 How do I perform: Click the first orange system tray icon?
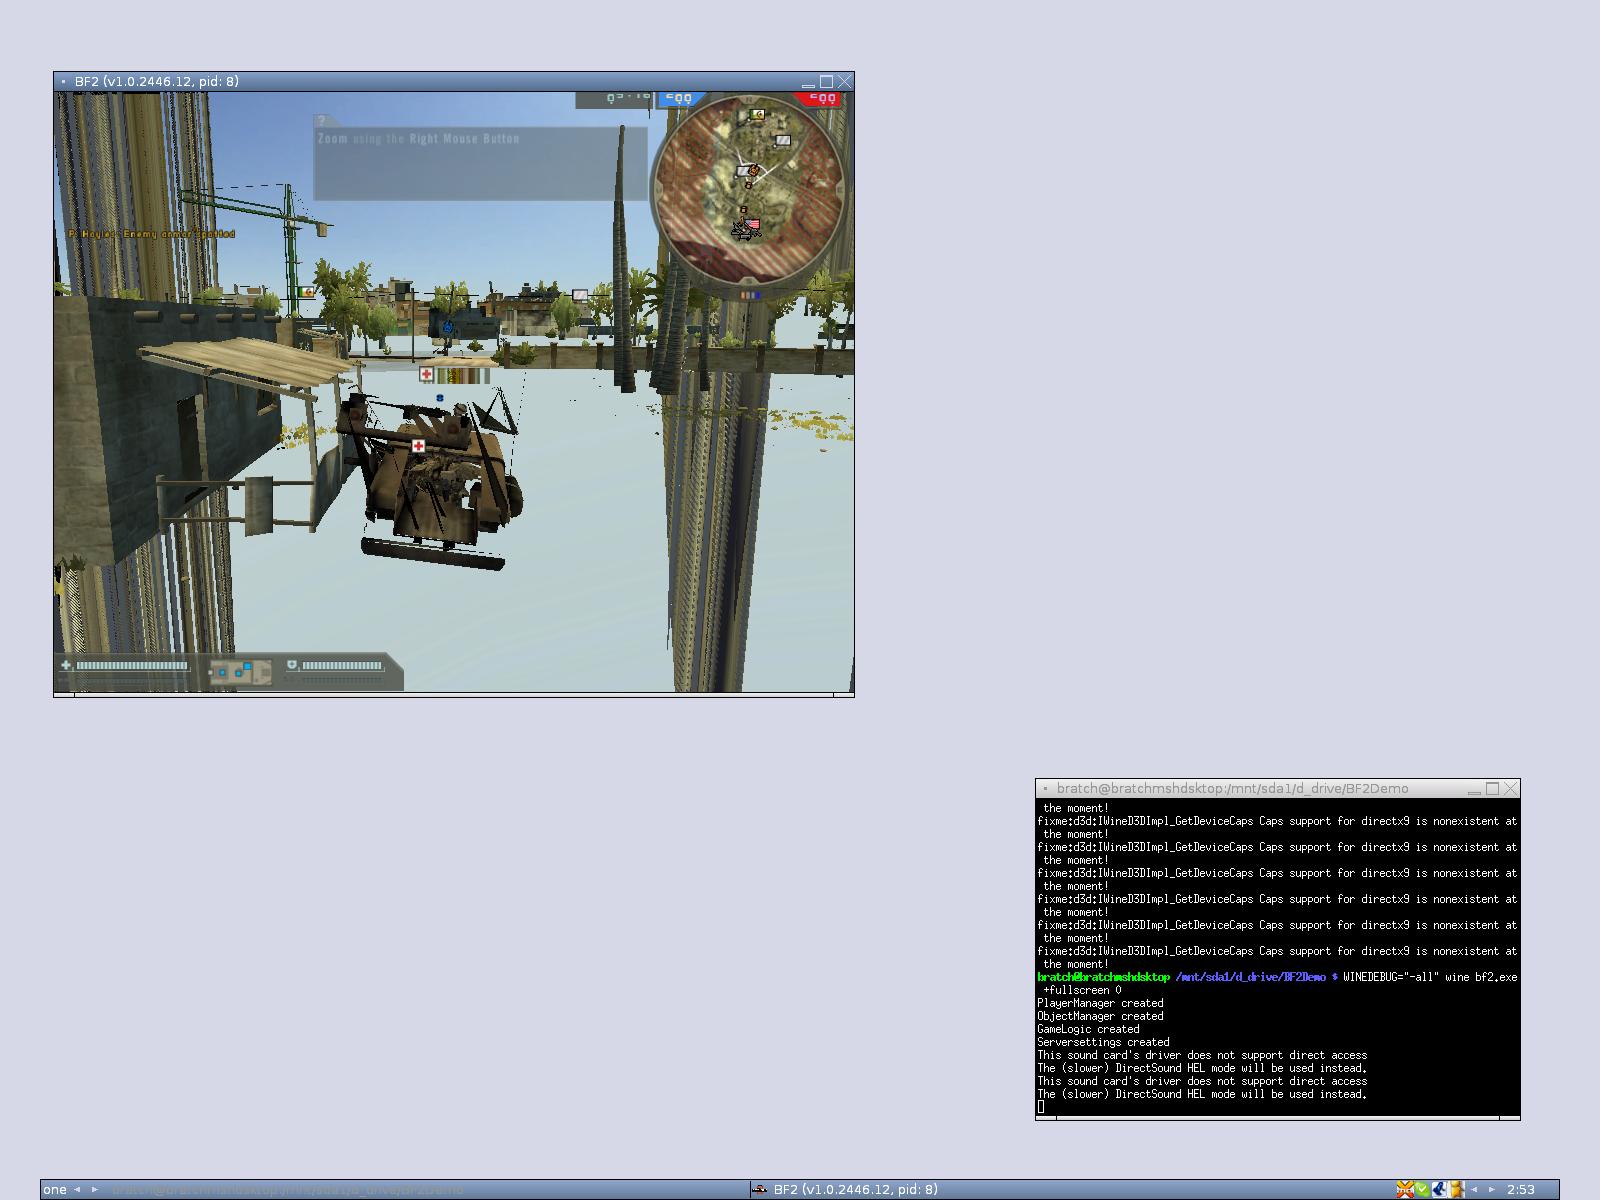click(1405, 1189)
